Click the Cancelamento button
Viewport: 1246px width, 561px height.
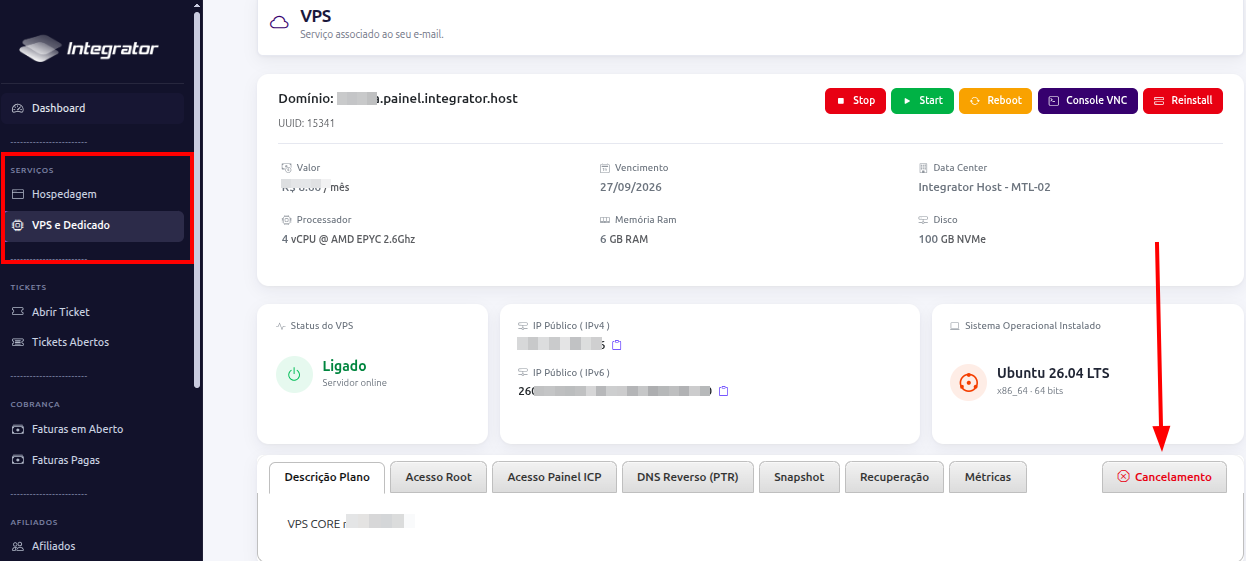pyautogui.click(x=1164, y=477)
